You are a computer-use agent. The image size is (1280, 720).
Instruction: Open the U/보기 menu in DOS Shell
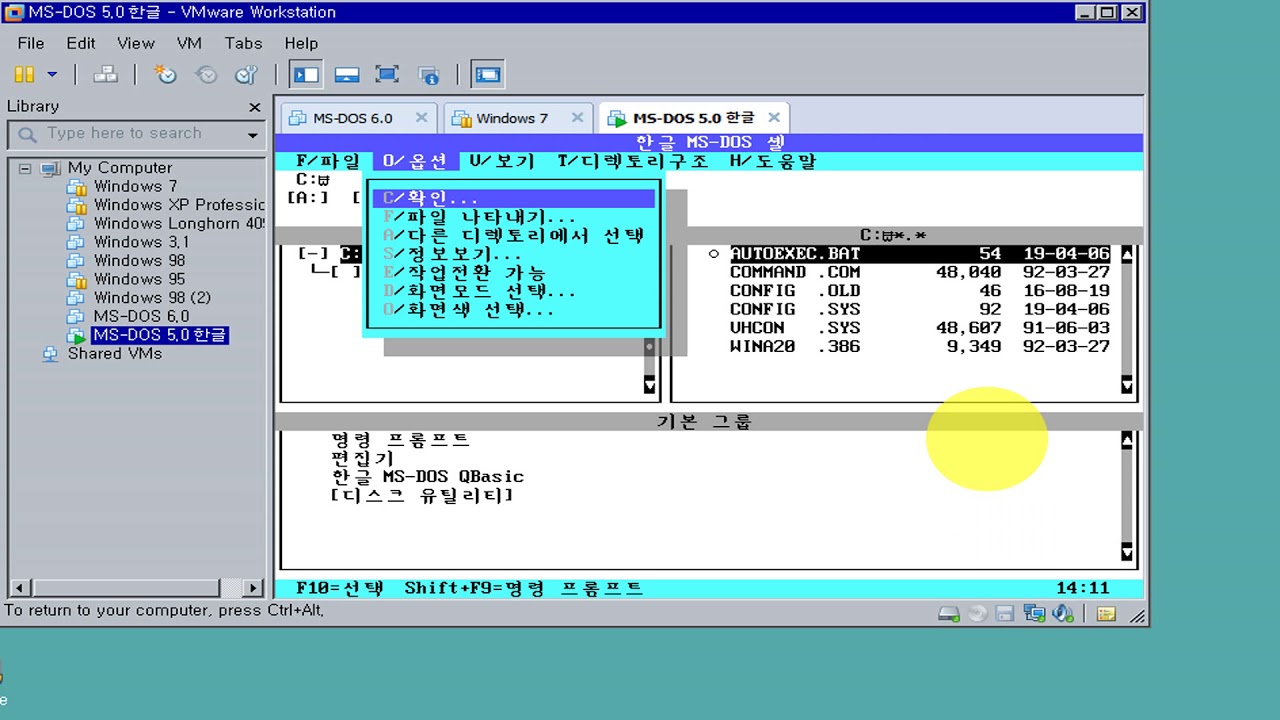coord(502,161)
